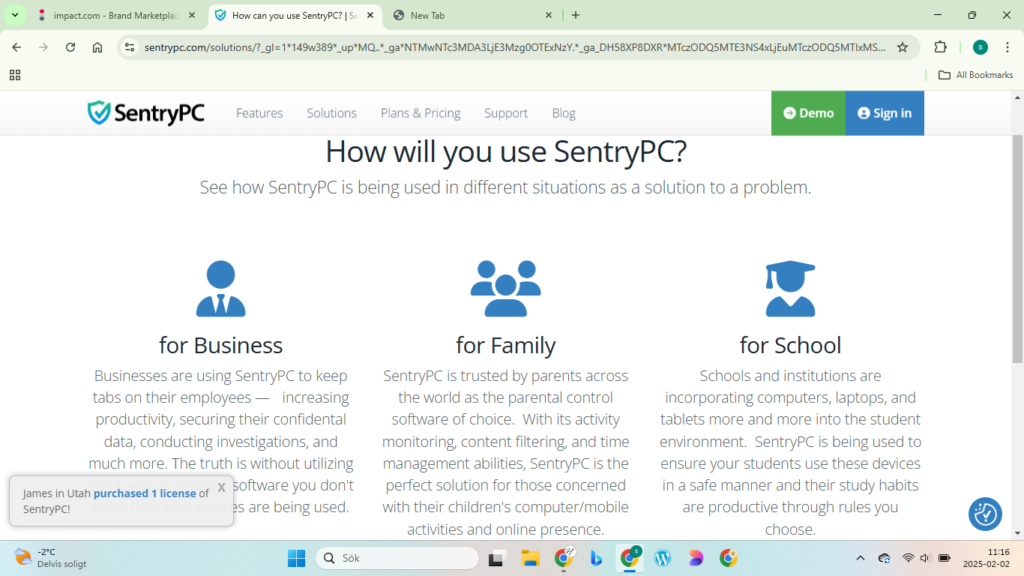
Task: Open Task View on the taskbar
Action: pyautogui.click(x=496, y=558)
